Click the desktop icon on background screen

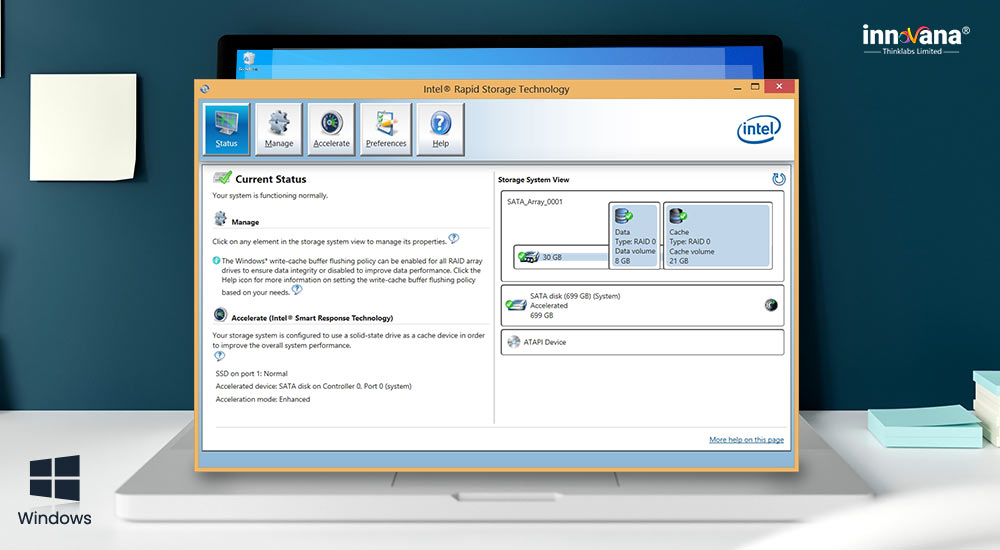pos(247,62)
